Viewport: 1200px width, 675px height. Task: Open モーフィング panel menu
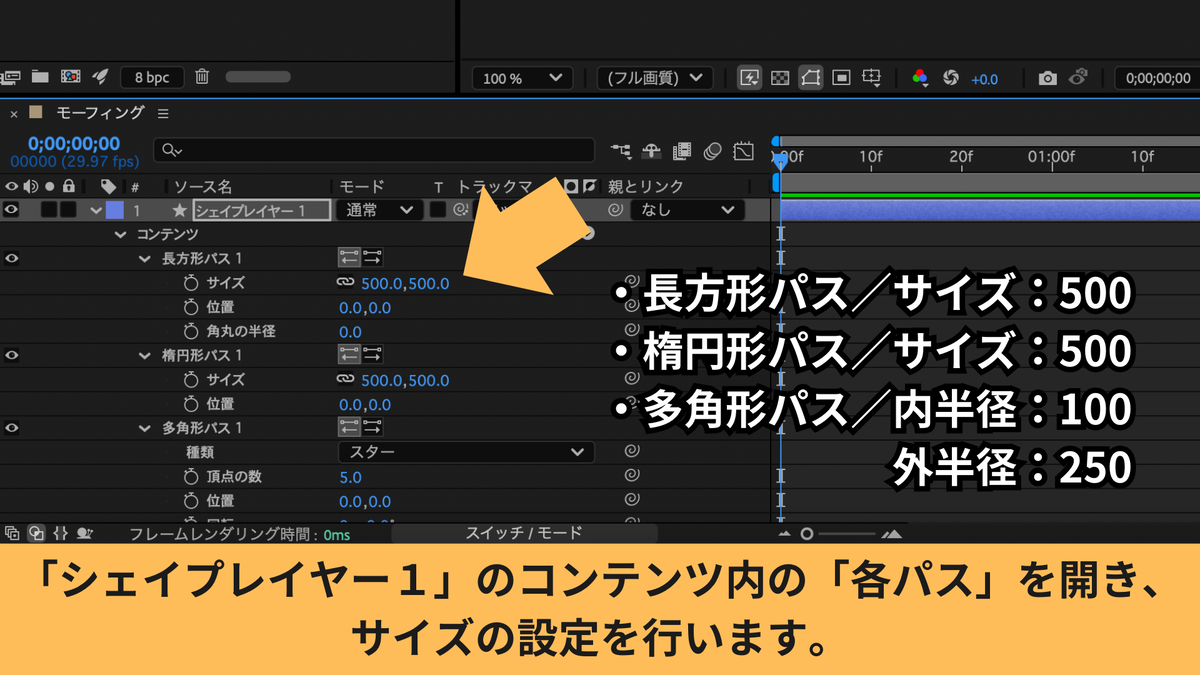(163, 113)
